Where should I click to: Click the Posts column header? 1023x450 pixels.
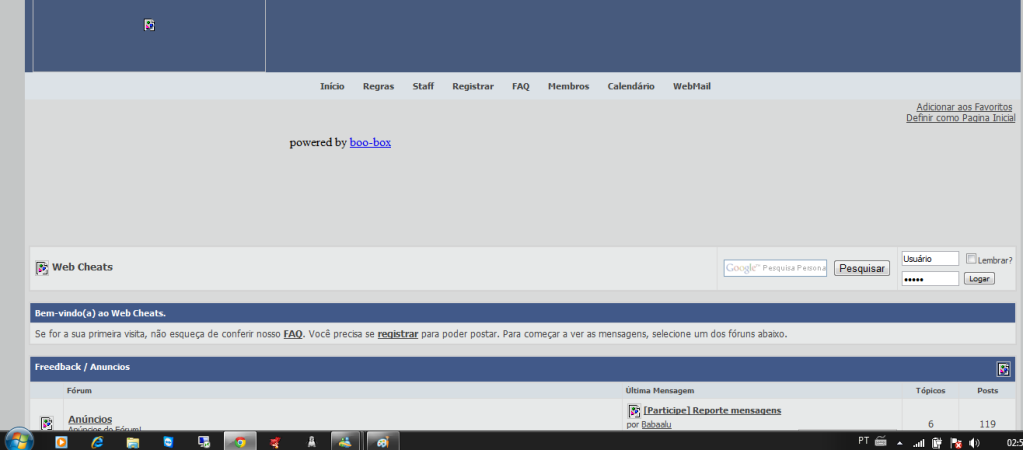(987, 391)
